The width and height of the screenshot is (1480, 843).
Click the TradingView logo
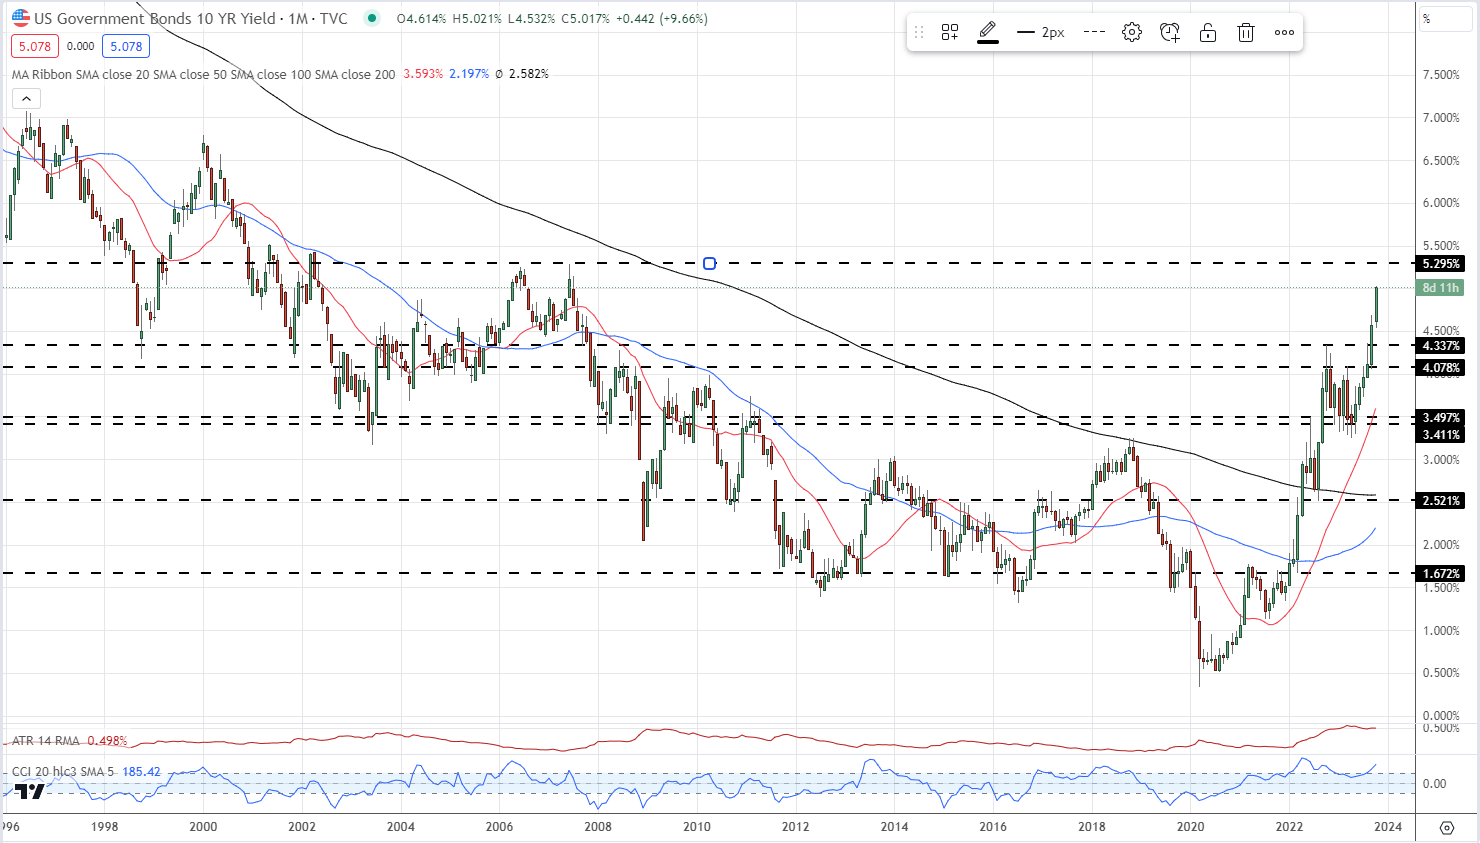point(30,790)
